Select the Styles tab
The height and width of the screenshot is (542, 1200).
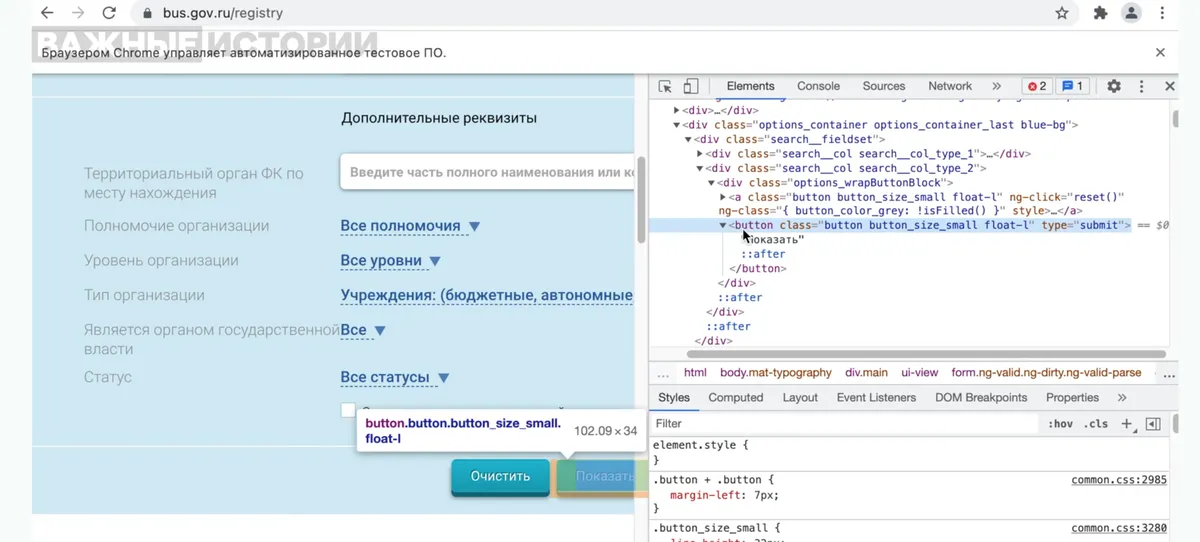point(674,397)
